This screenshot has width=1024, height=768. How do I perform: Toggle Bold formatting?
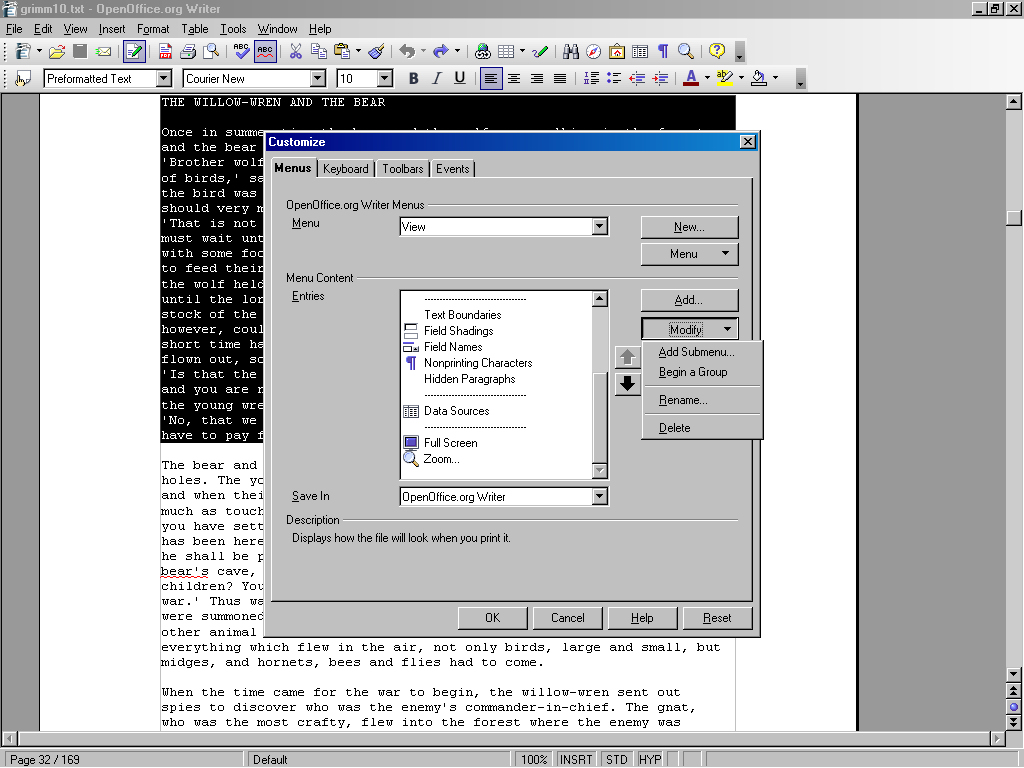point(413,79)
